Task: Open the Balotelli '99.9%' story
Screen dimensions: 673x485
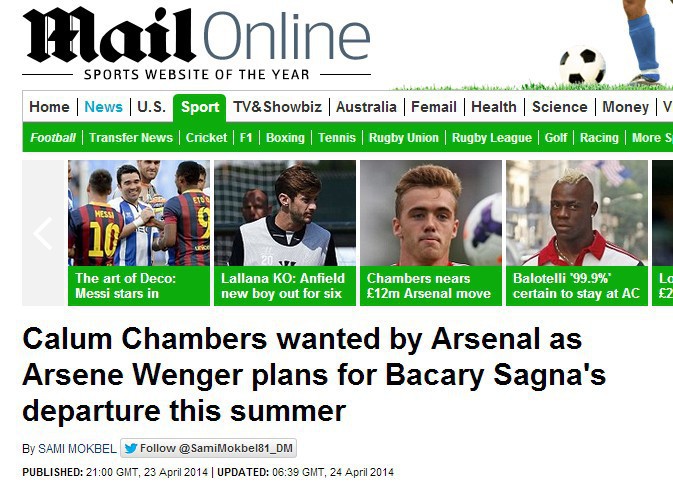Action: tap(576, 232)
